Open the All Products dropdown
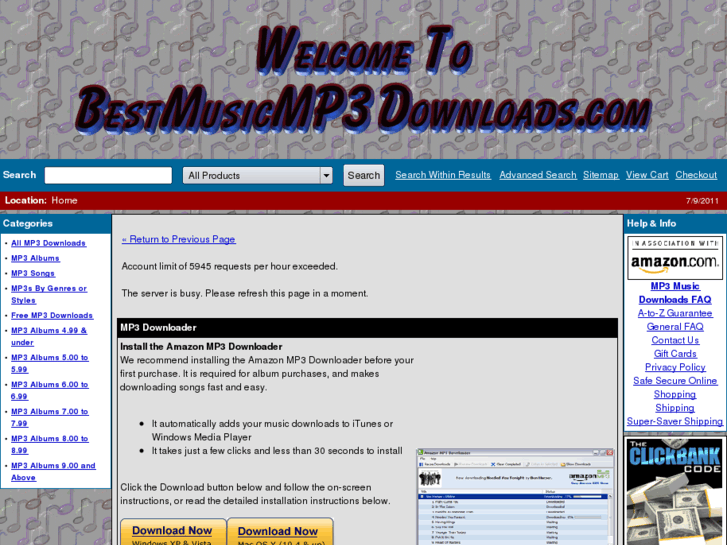The width and height of the screenshot is (727, 545). pos(257,175)
